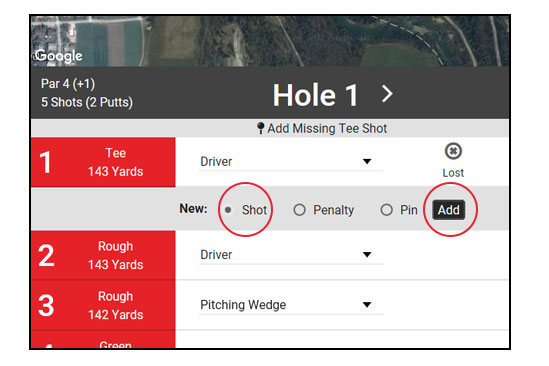Click the tee pin icon

coord(260,128)
